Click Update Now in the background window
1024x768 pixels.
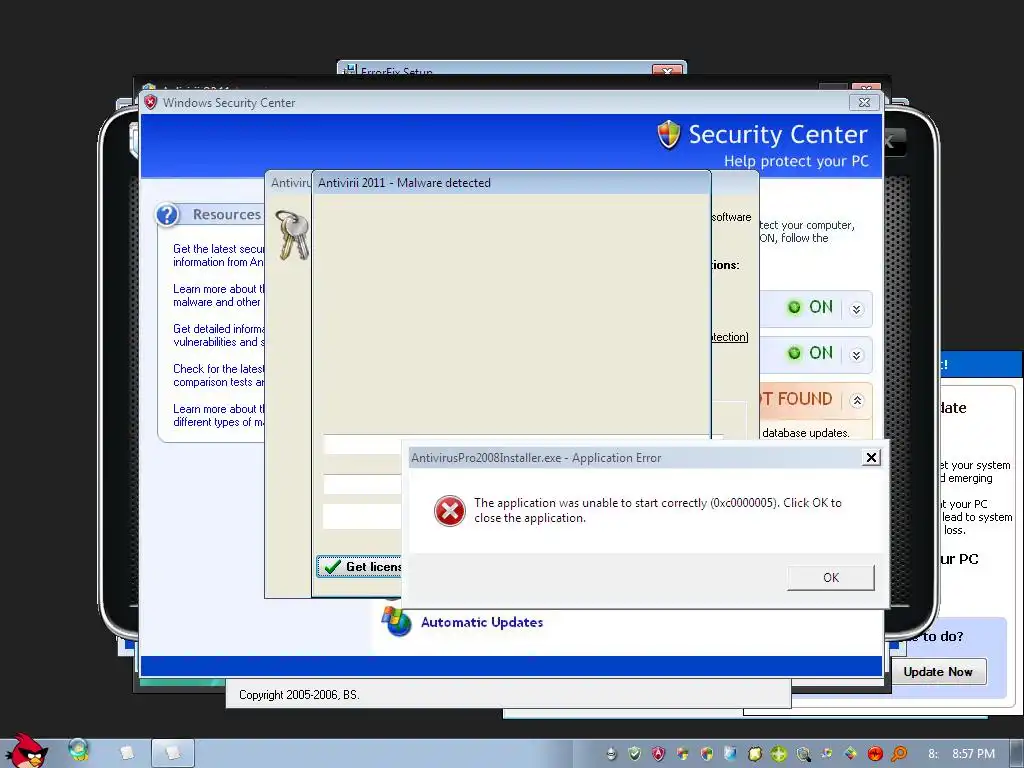[x=938, y=671]
